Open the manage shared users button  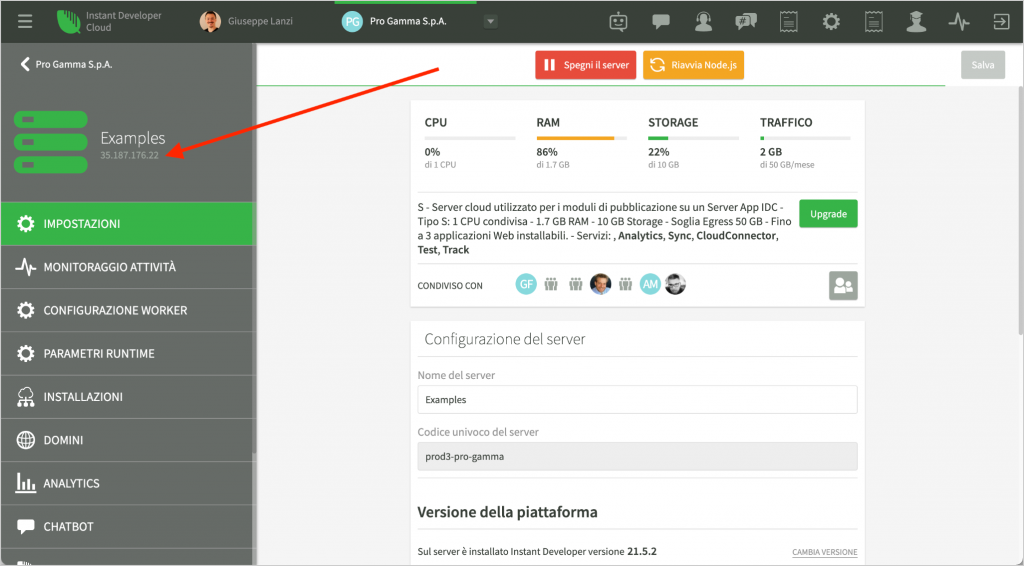pos(843,285)
